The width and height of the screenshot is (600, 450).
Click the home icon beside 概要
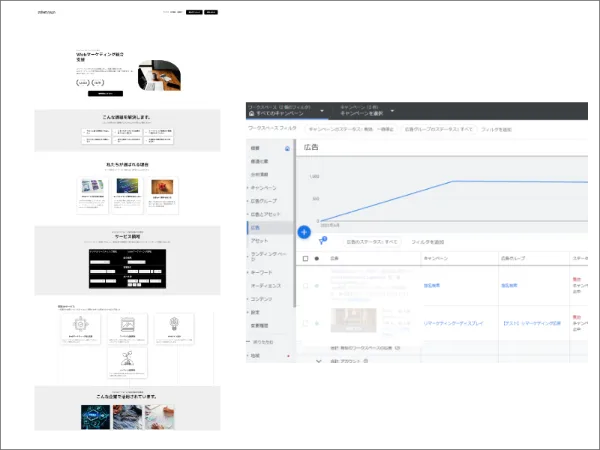pos(289,148)
